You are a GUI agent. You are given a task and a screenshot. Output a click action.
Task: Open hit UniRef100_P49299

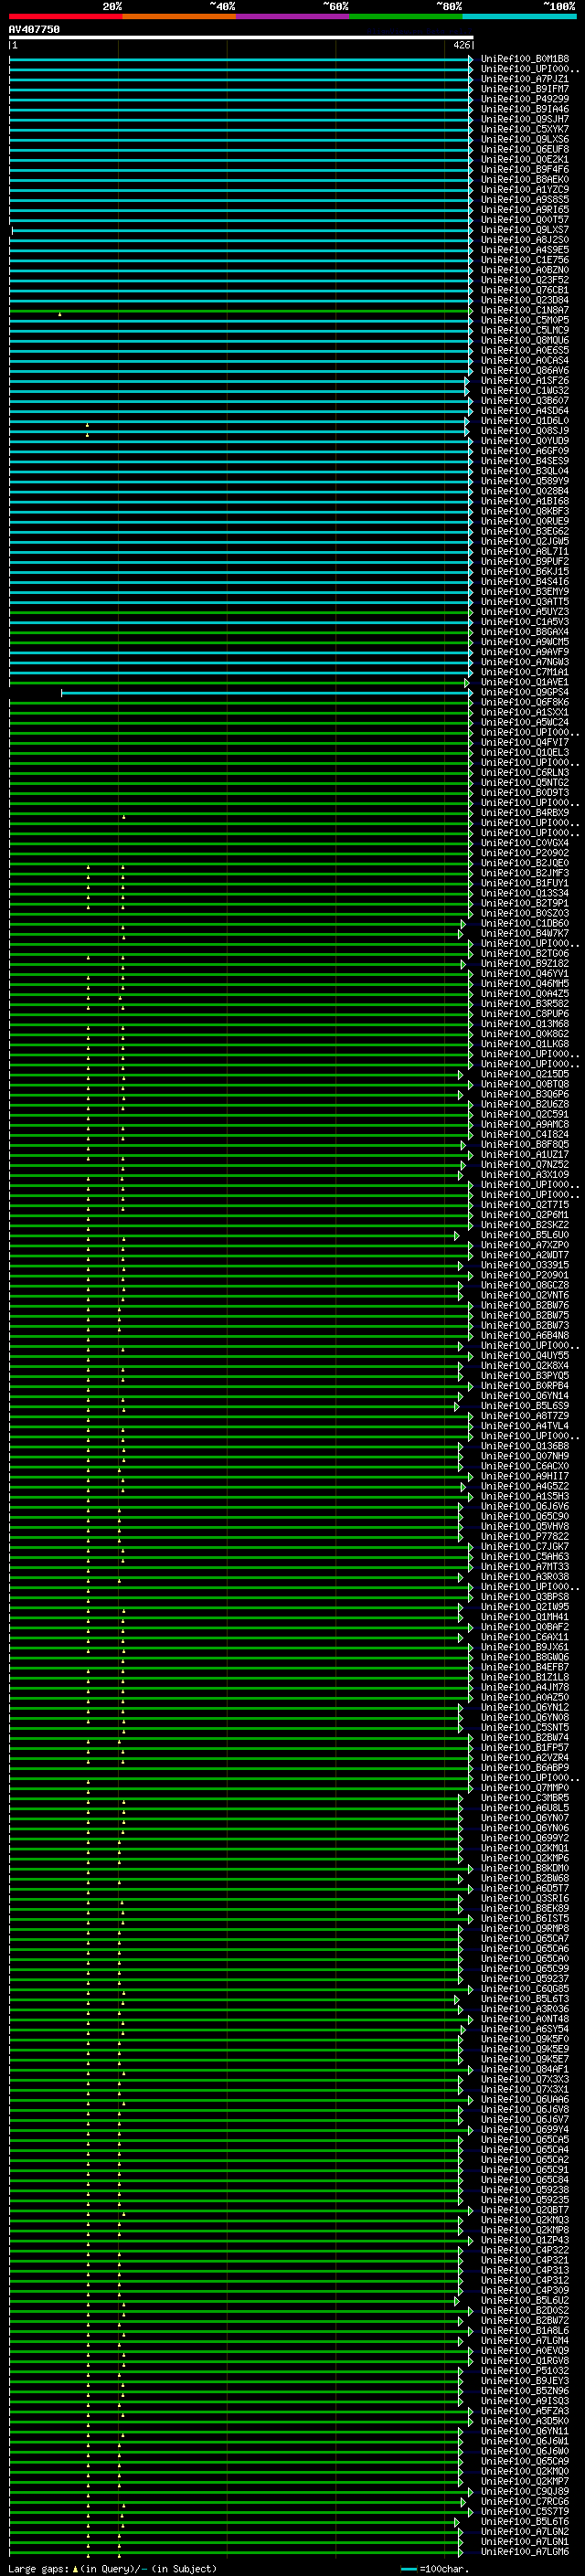click(x=525, y=99)
